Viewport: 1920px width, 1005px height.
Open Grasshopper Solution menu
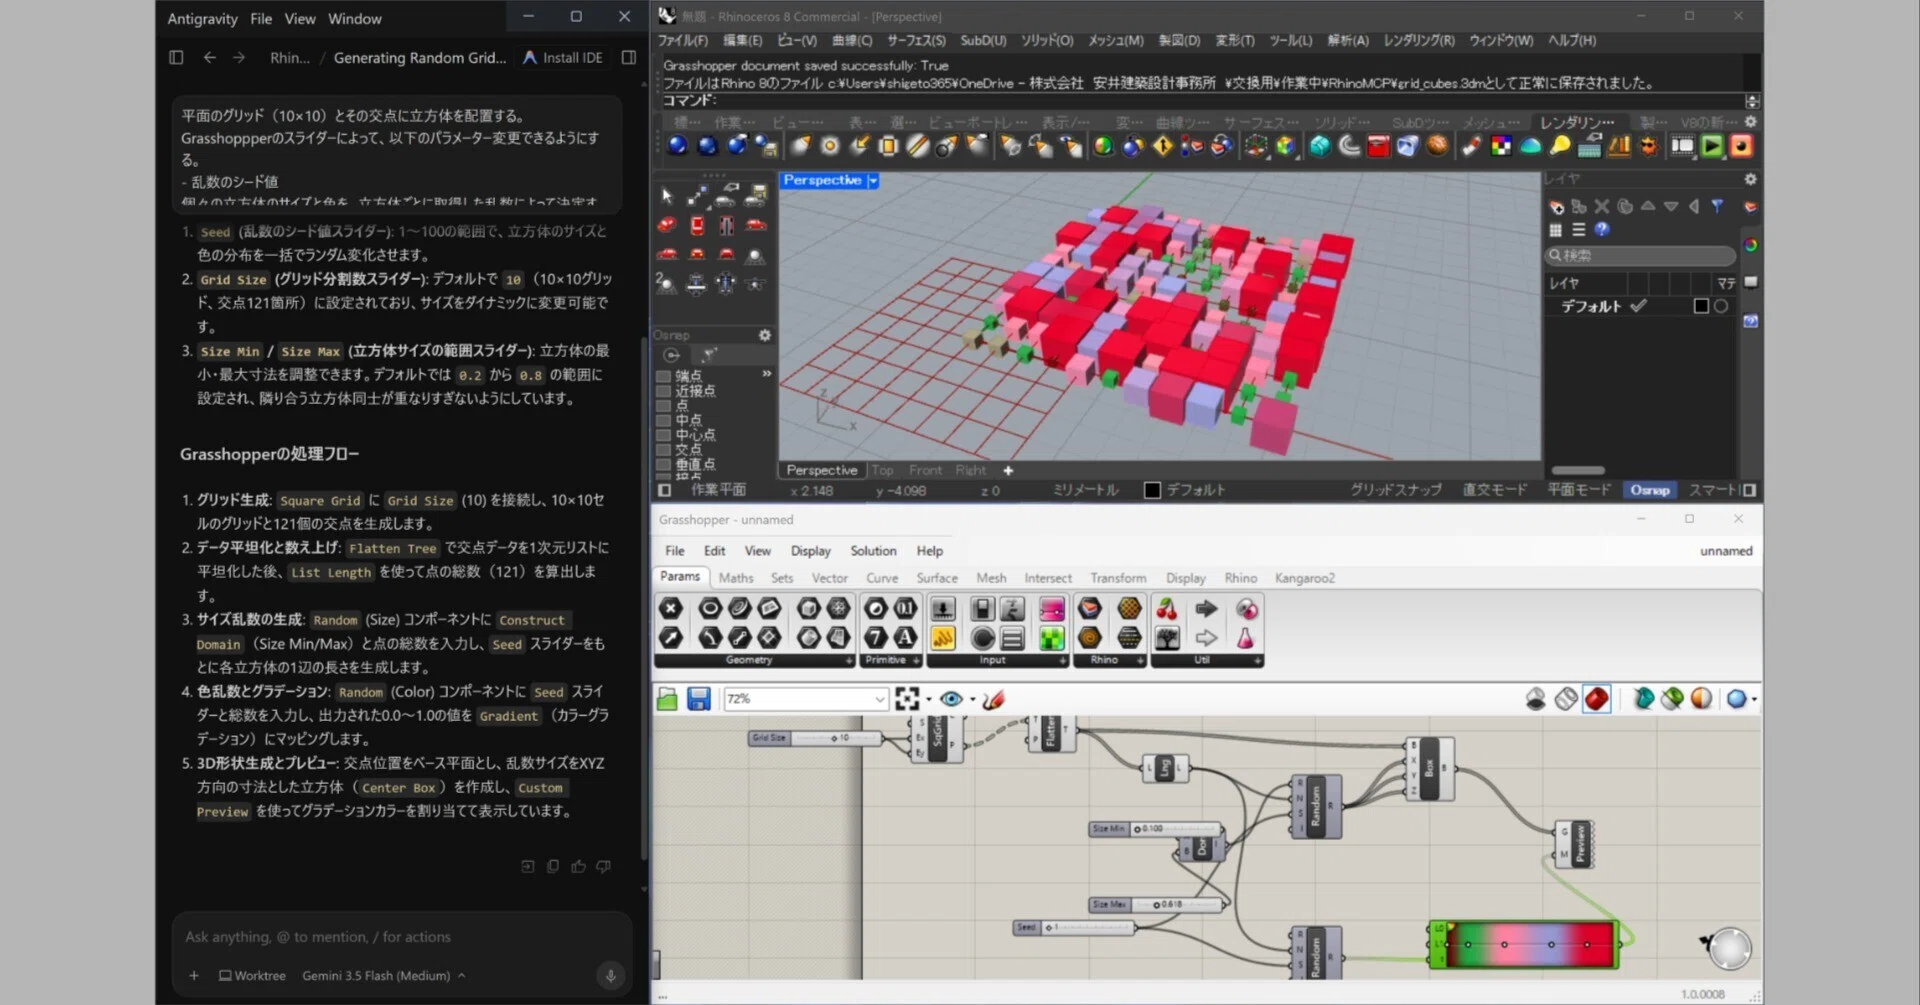(873, 551)
